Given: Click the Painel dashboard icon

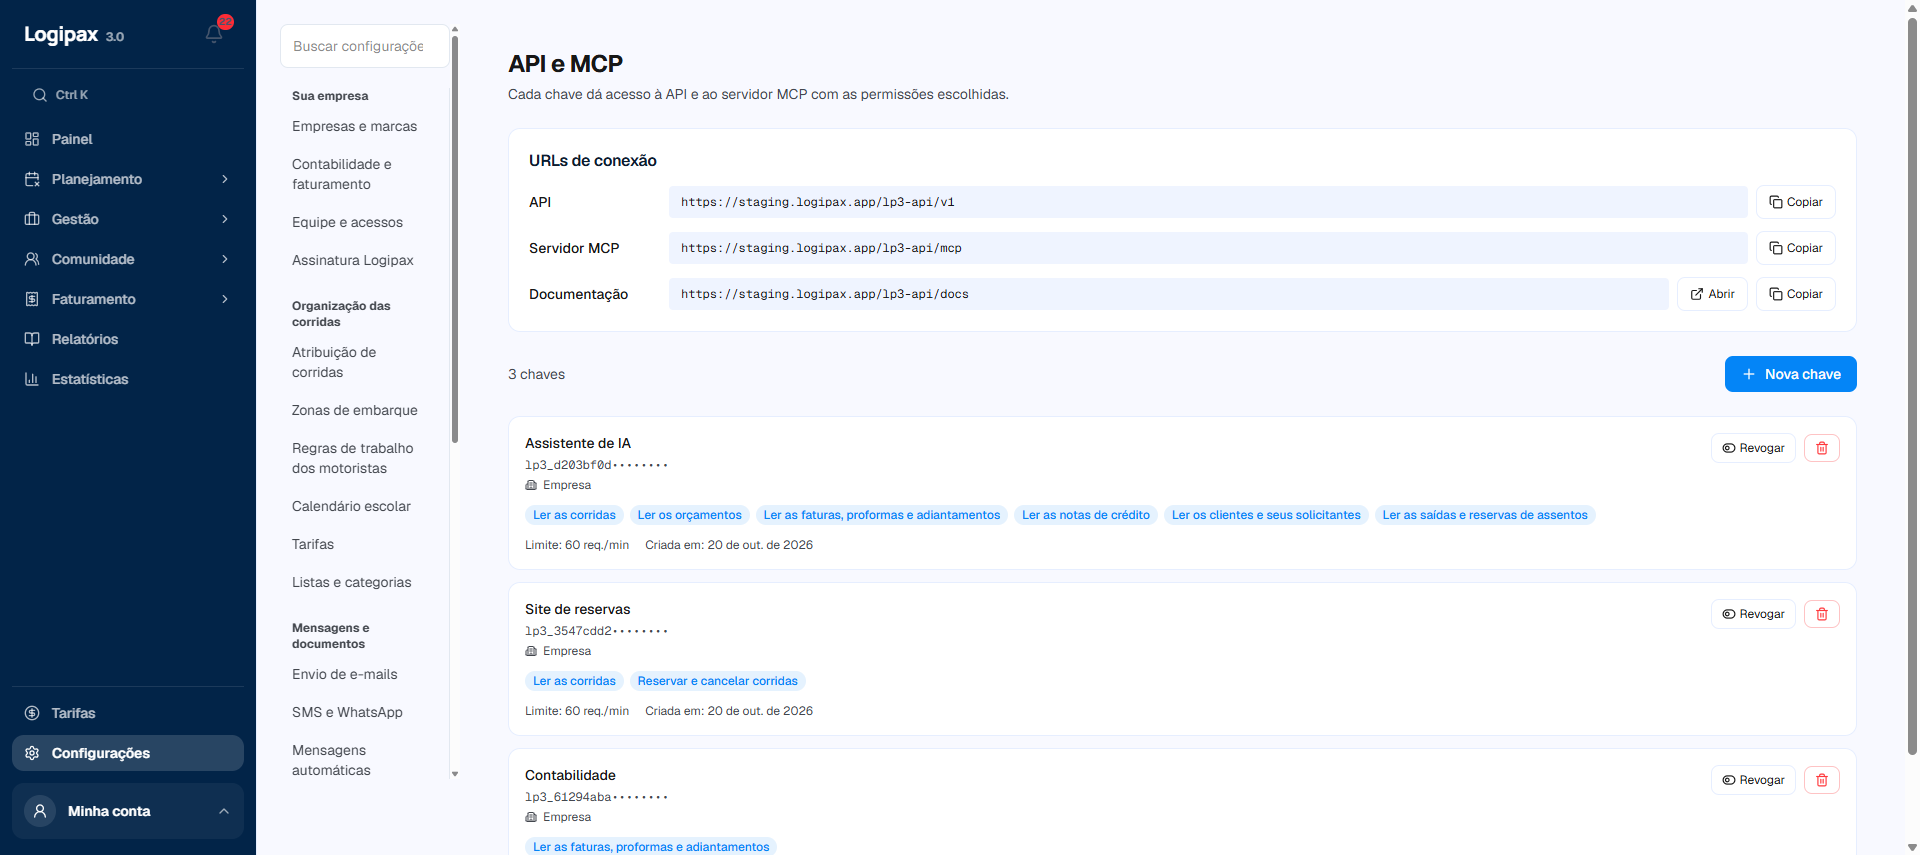Looking at the screenshot, I should click(x=32, y=139).
